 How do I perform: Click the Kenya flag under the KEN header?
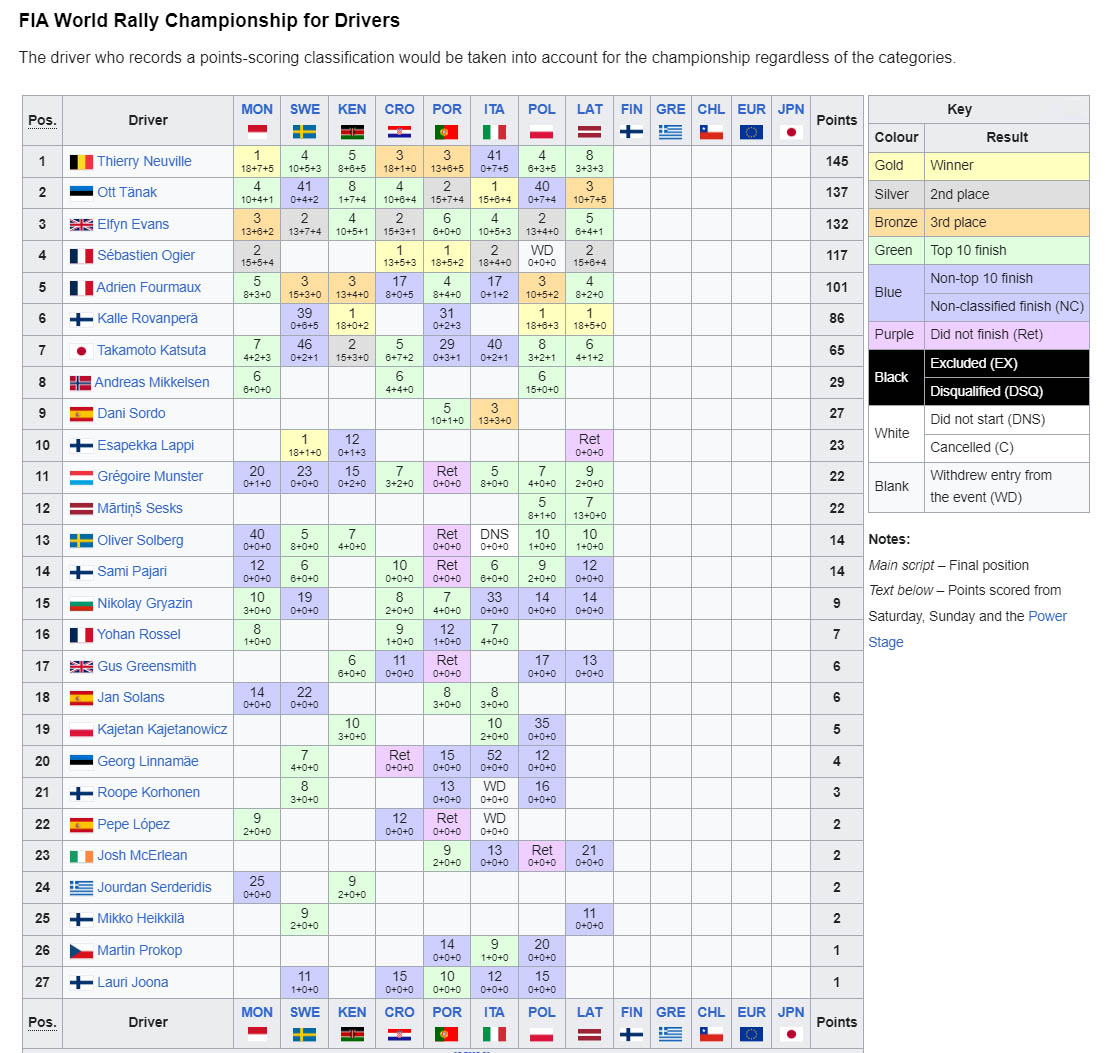pos(352,131)
